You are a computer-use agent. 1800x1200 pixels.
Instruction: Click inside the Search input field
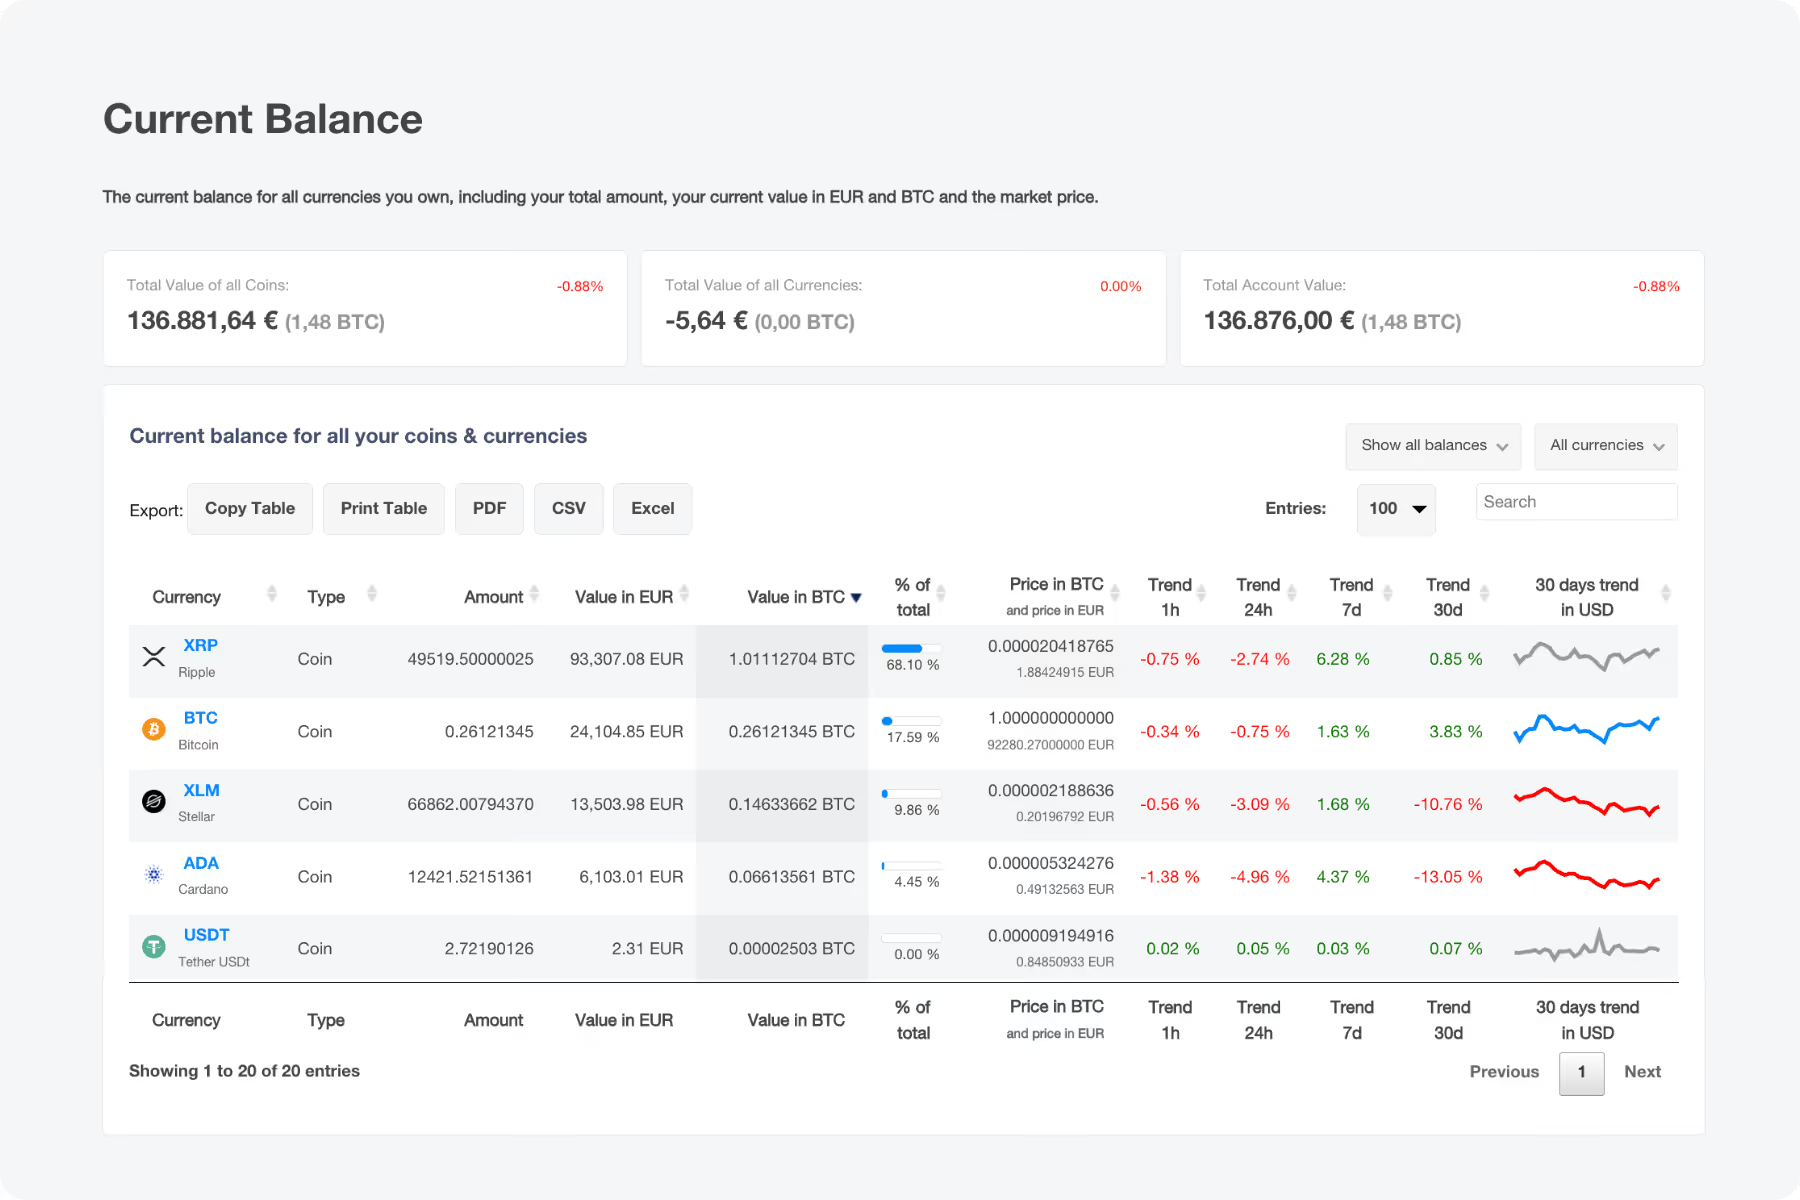click(1576, 501)
